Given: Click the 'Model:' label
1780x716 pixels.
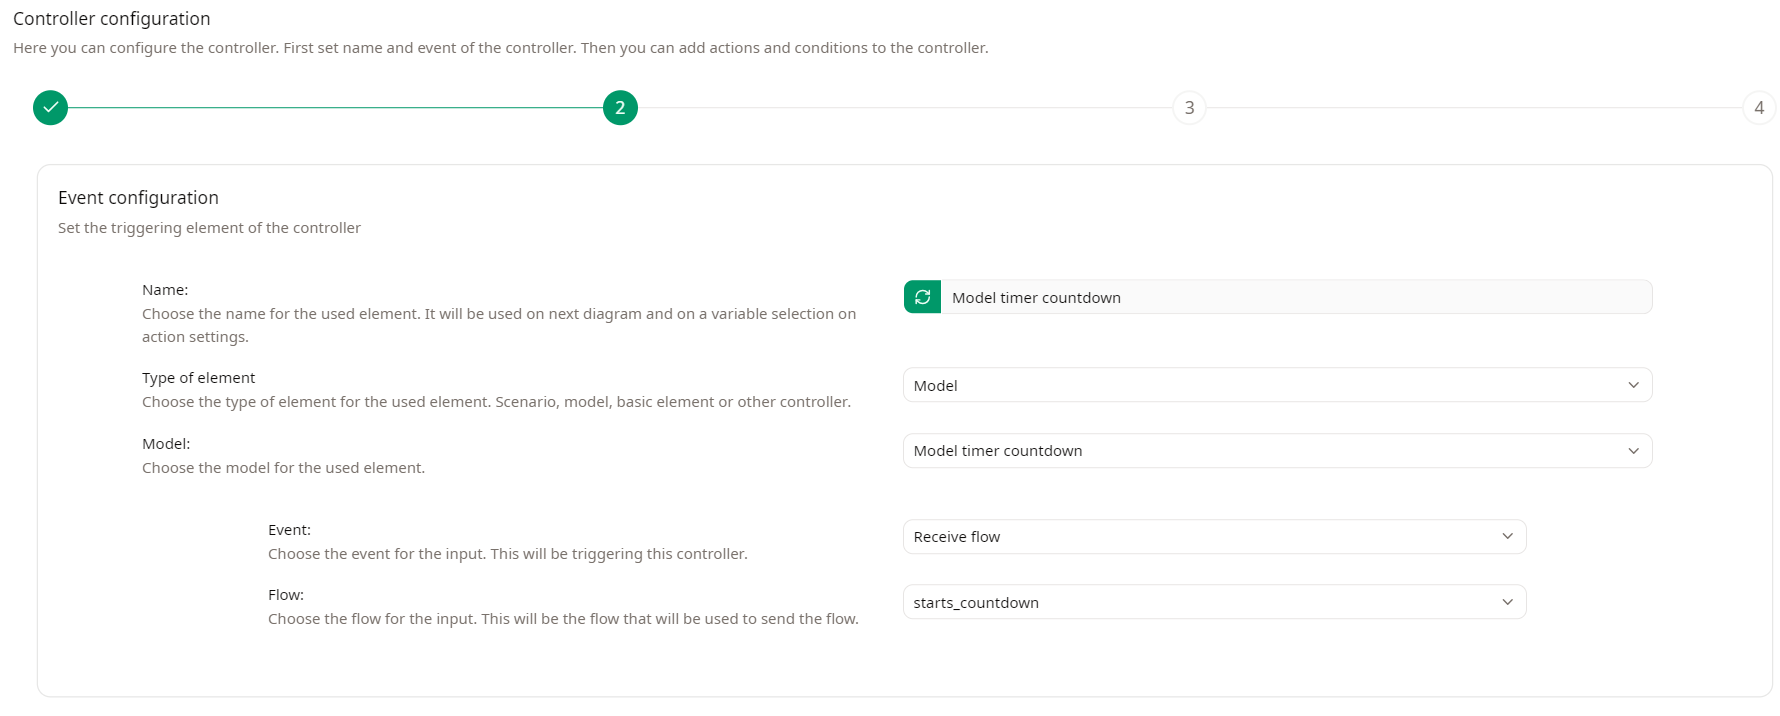Looking at the screenshot, I should point(166,444).
